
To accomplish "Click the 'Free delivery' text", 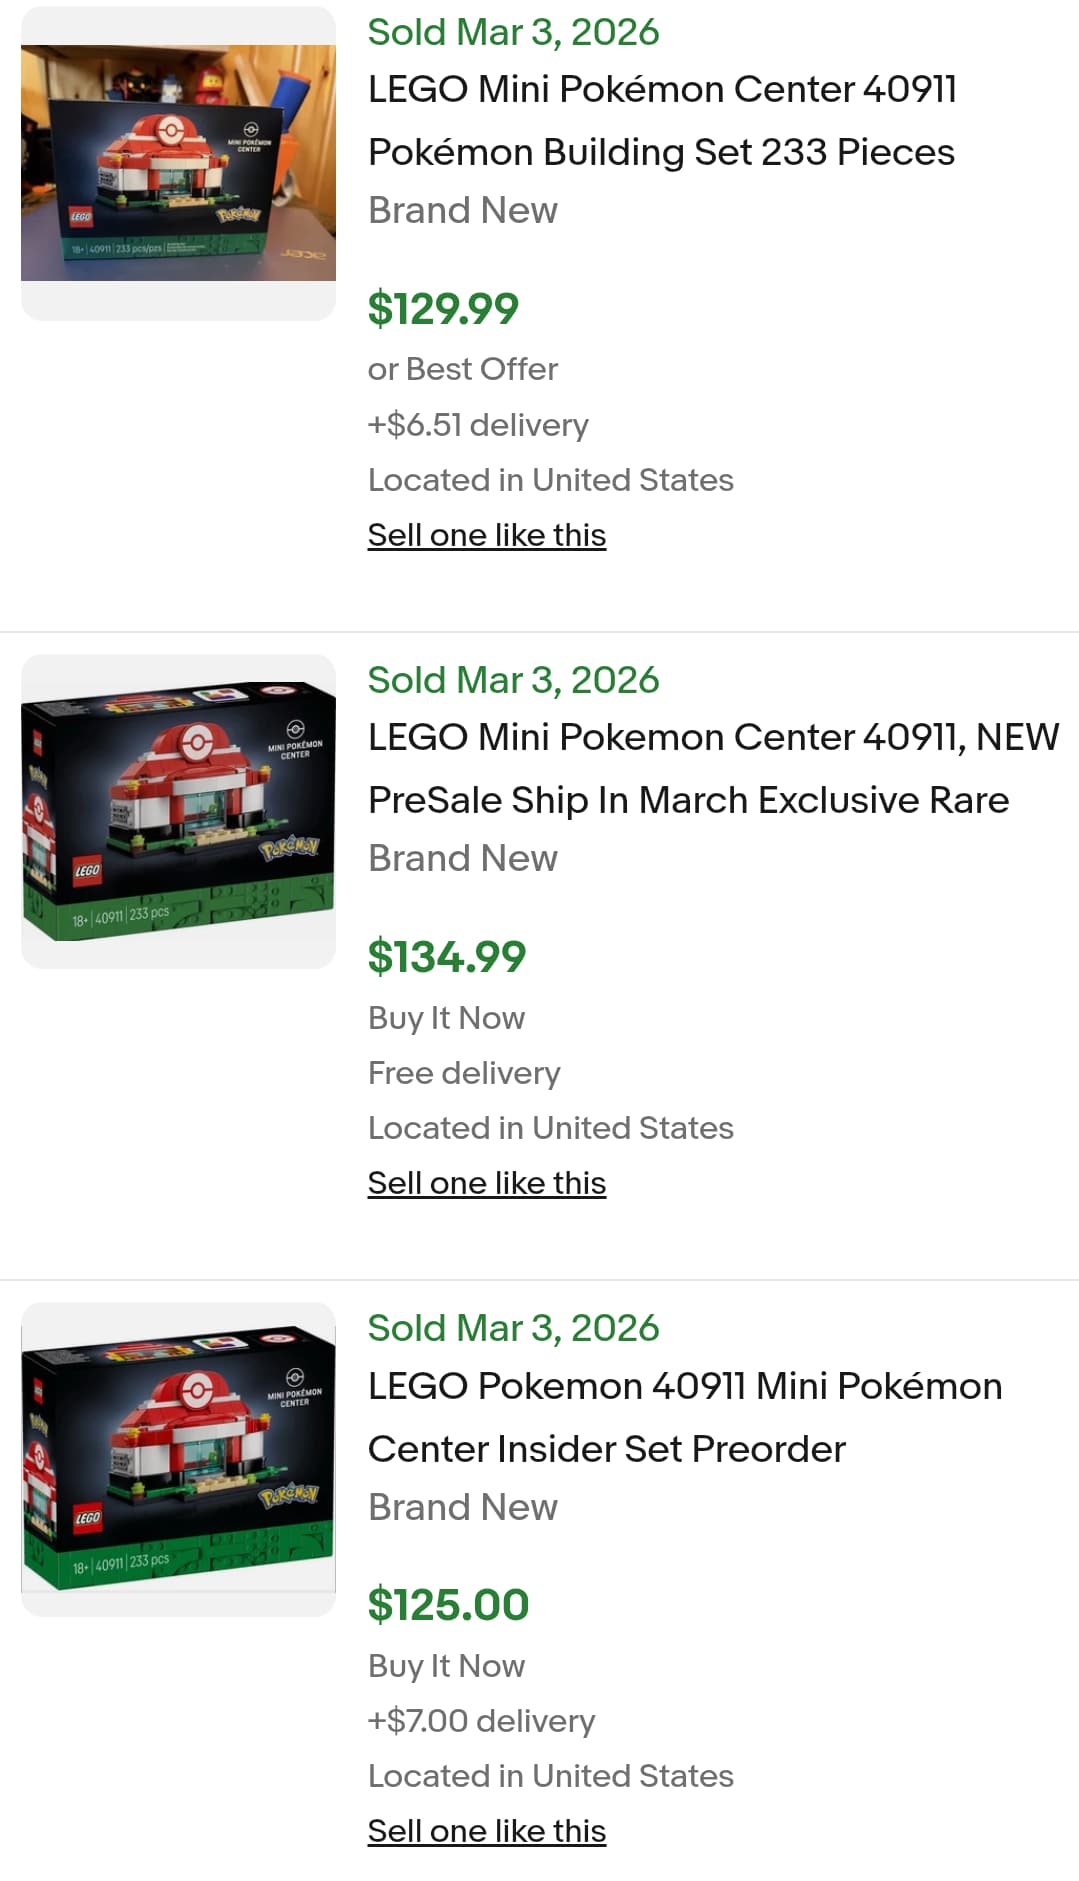I will 464,1073.
